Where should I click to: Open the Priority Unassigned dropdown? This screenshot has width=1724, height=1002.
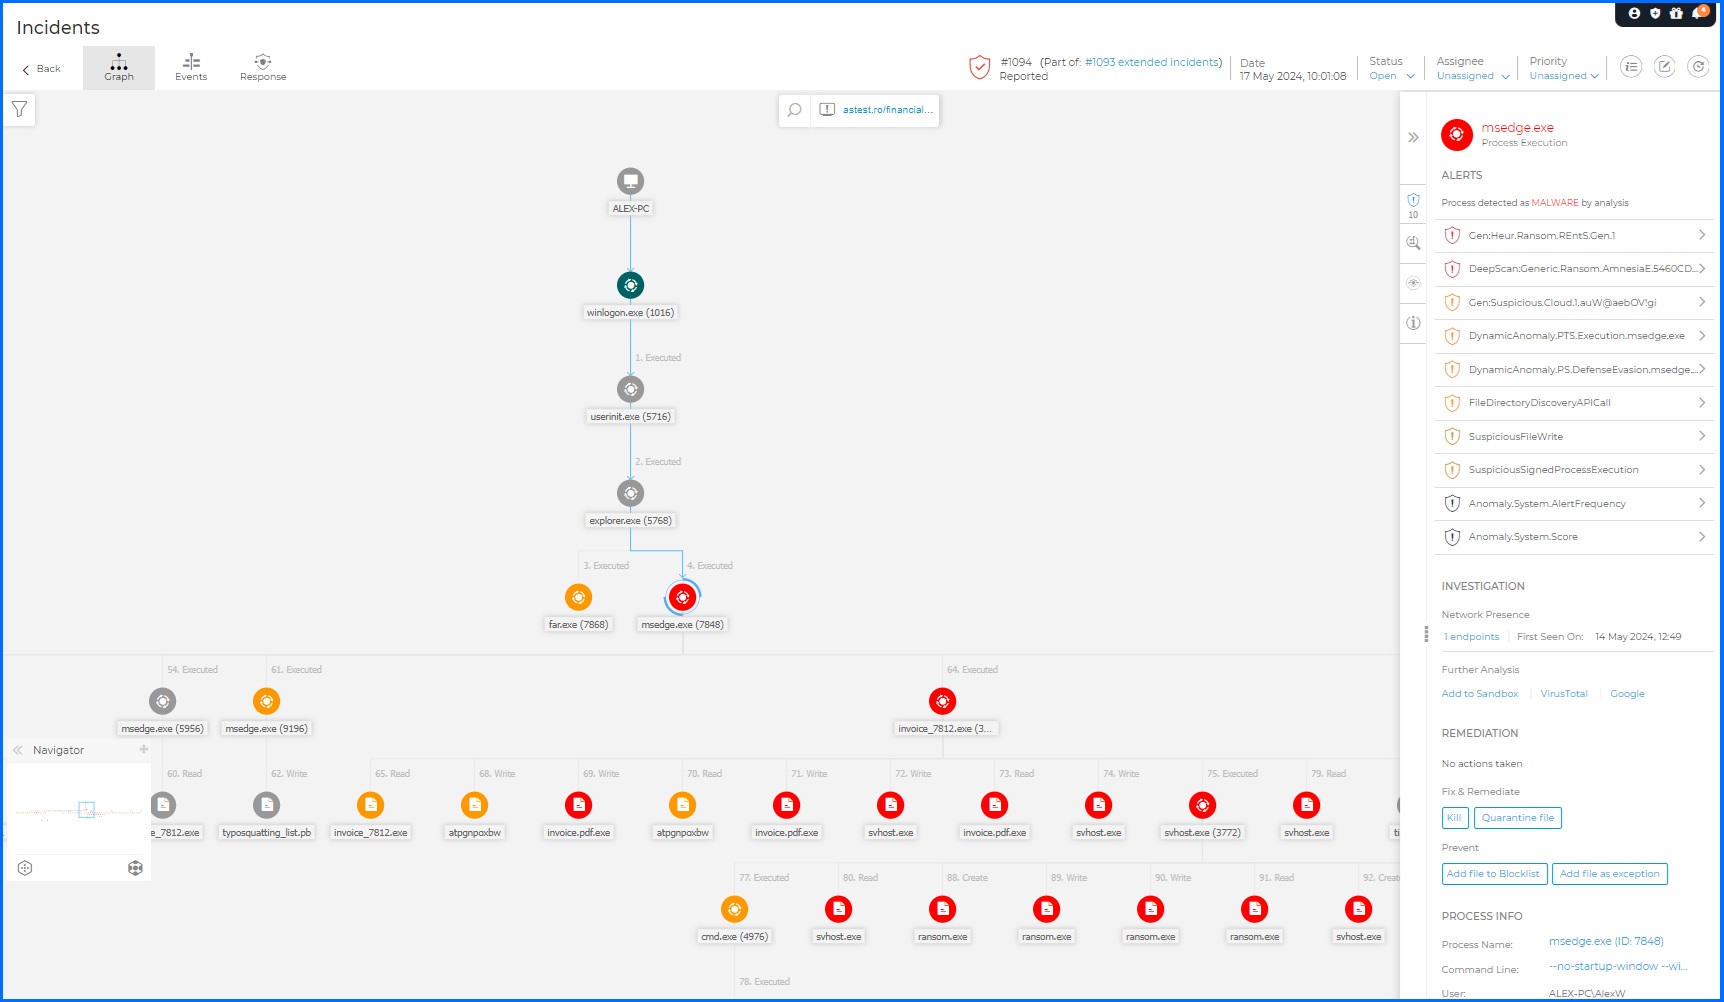coord(1564,76)
